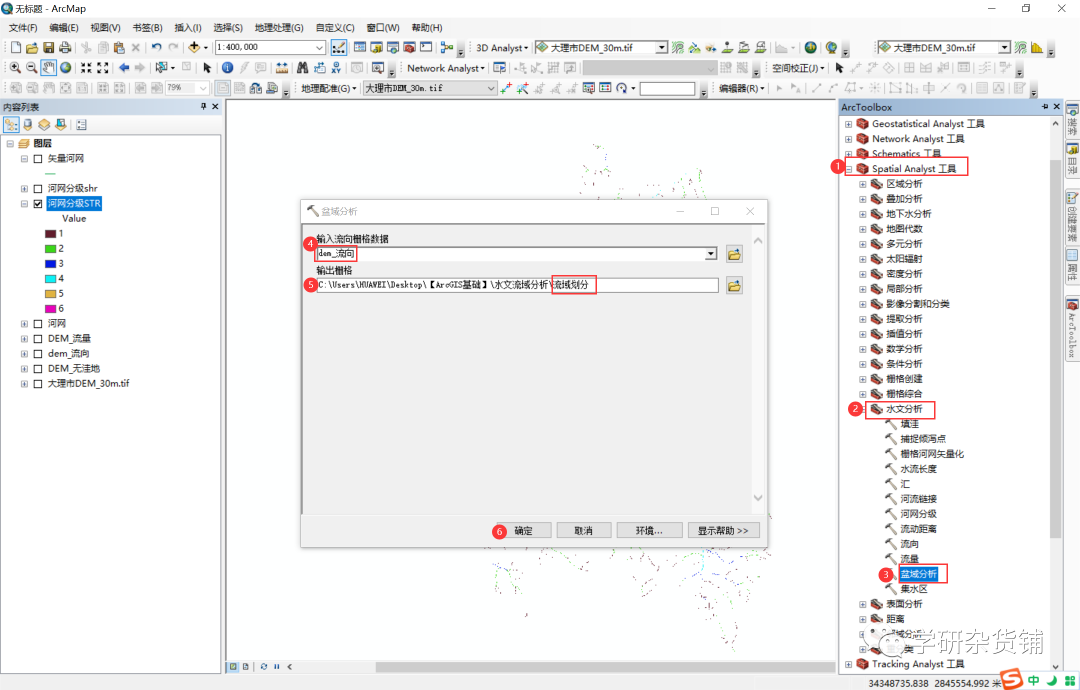This screenshot has height=690, width=1080.
Task: Expand the 表面分析 toolset
Action: click(863, 604)
